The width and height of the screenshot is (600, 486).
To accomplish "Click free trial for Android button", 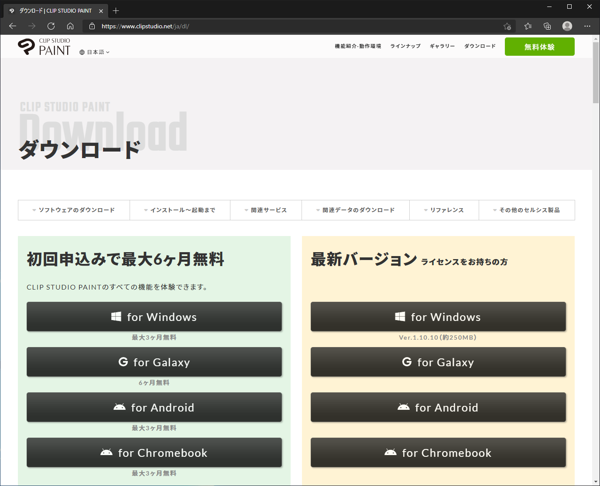I will (154, 408).
